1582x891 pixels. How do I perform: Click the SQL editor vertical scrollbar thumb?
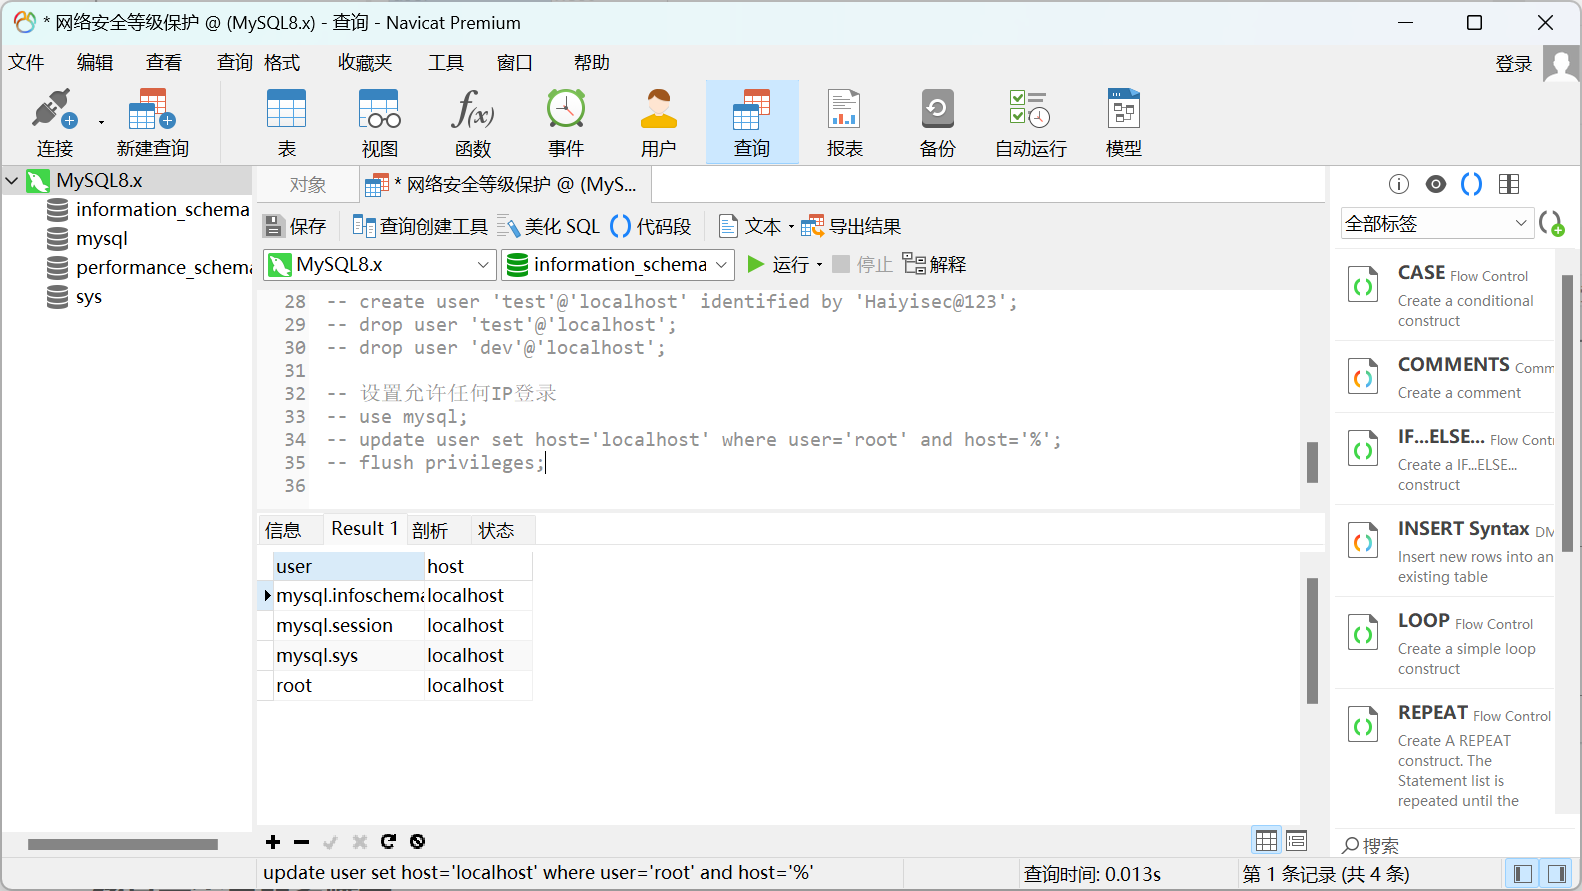(x=1312, y=462)
